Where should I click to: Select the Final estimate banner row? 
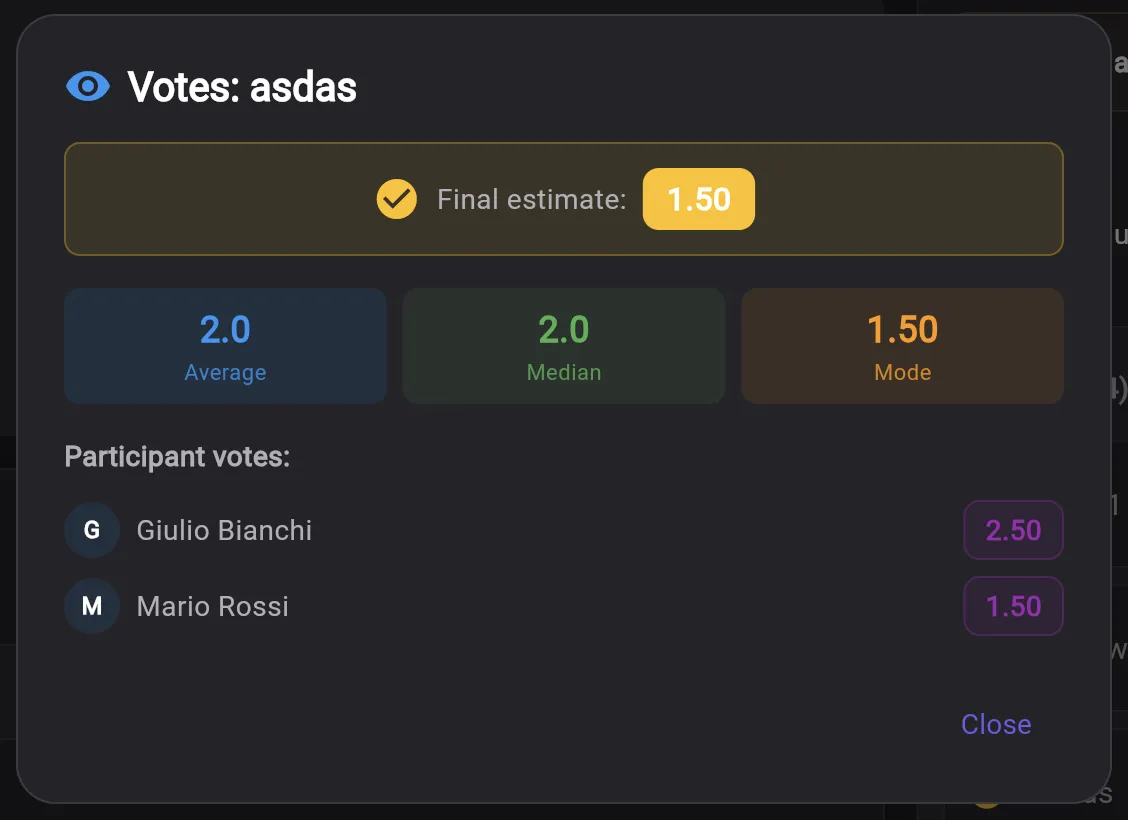[x=565, y=199]
